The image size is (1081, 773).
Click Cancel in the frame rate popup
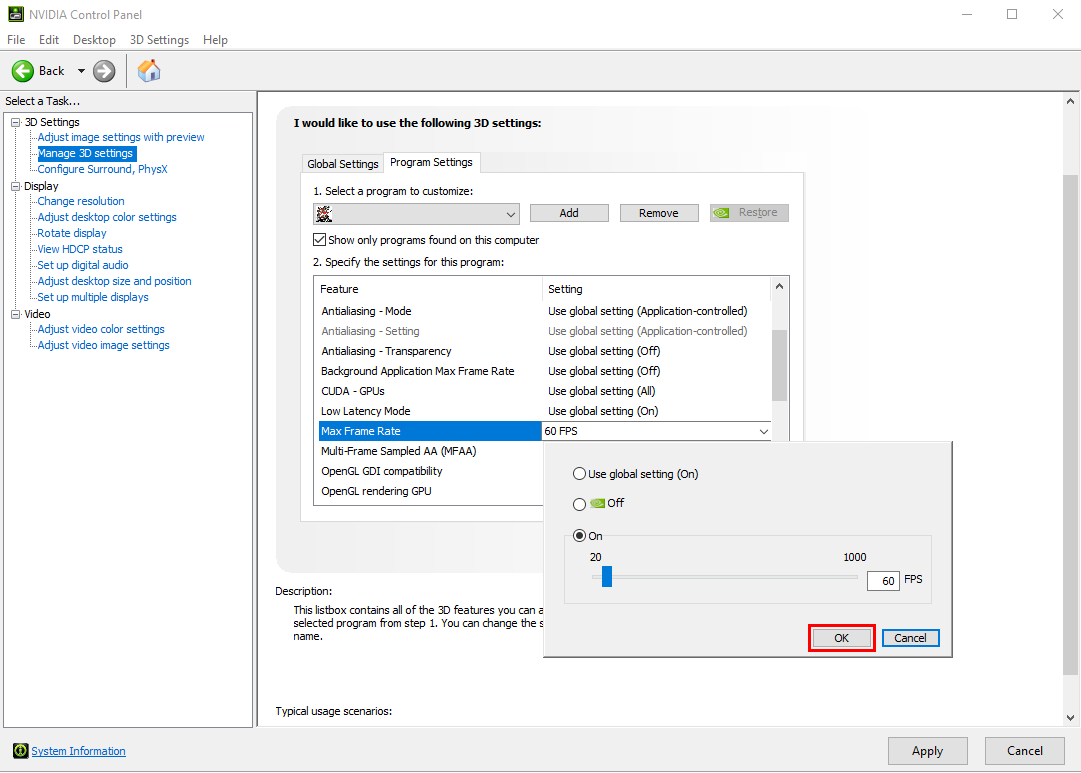click(911, 638)
